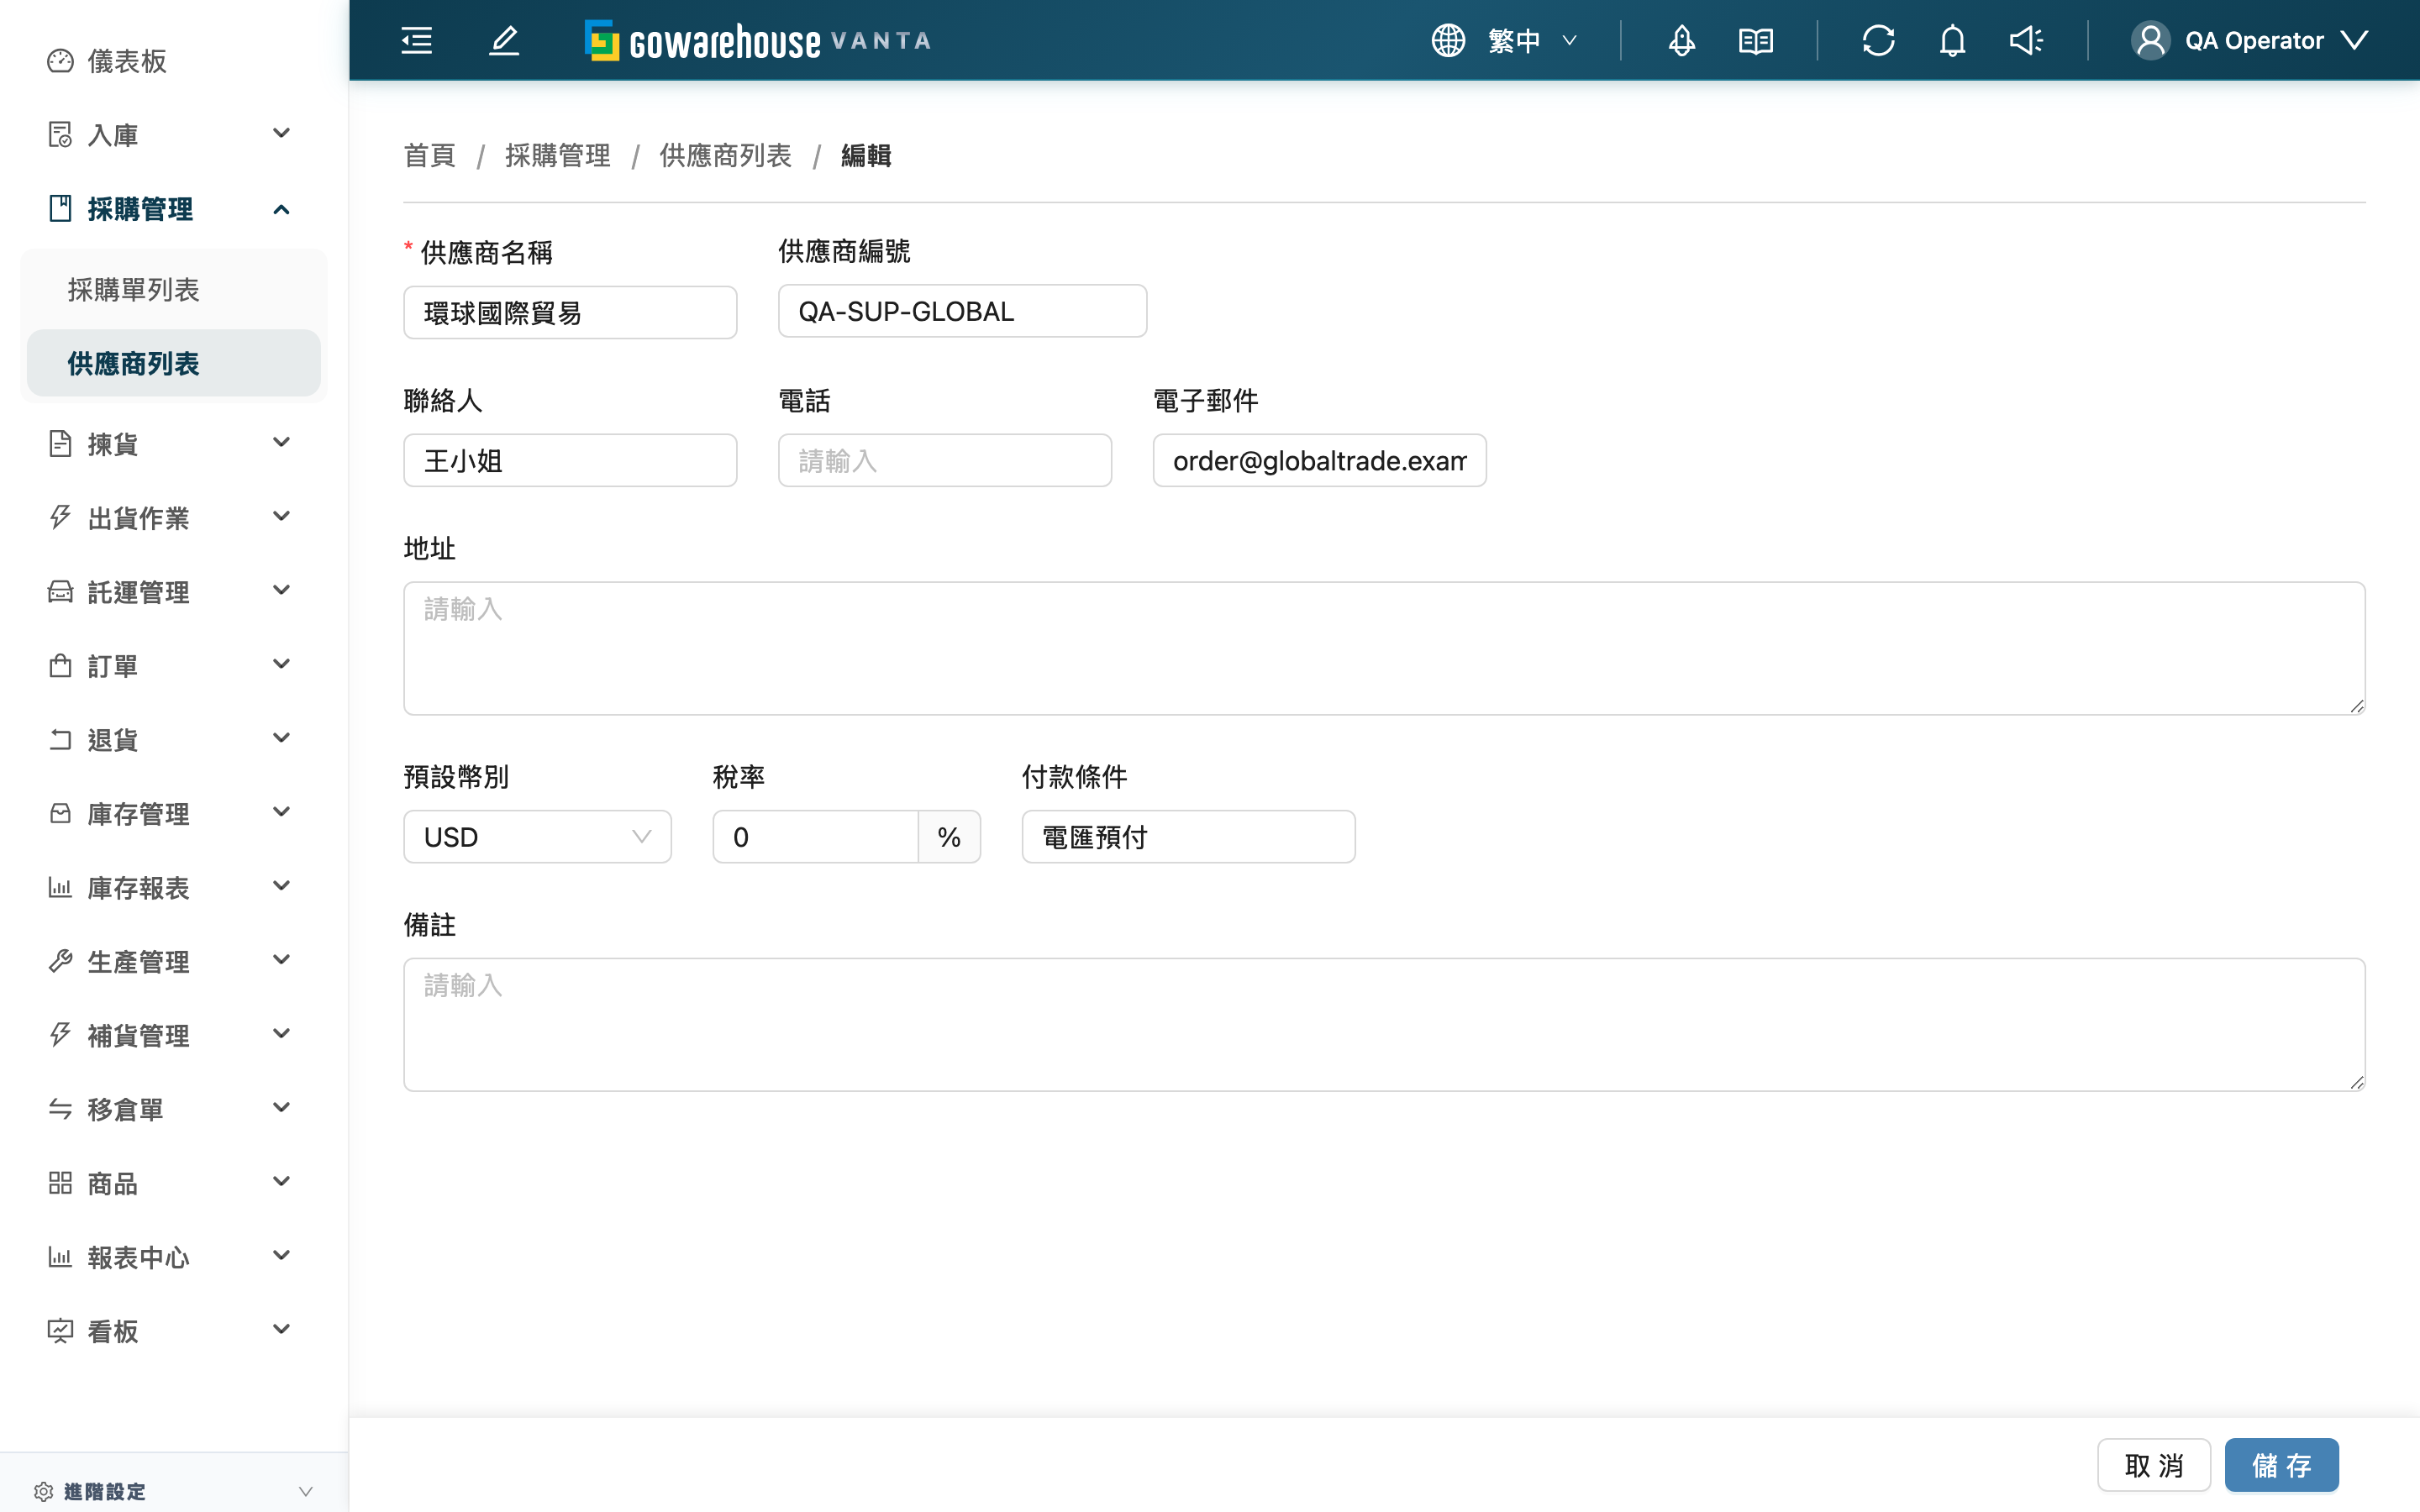Click the 揀貨 picking icon
The width and height of the screenshot is (2420, 1512).
(x=60, y=443)
